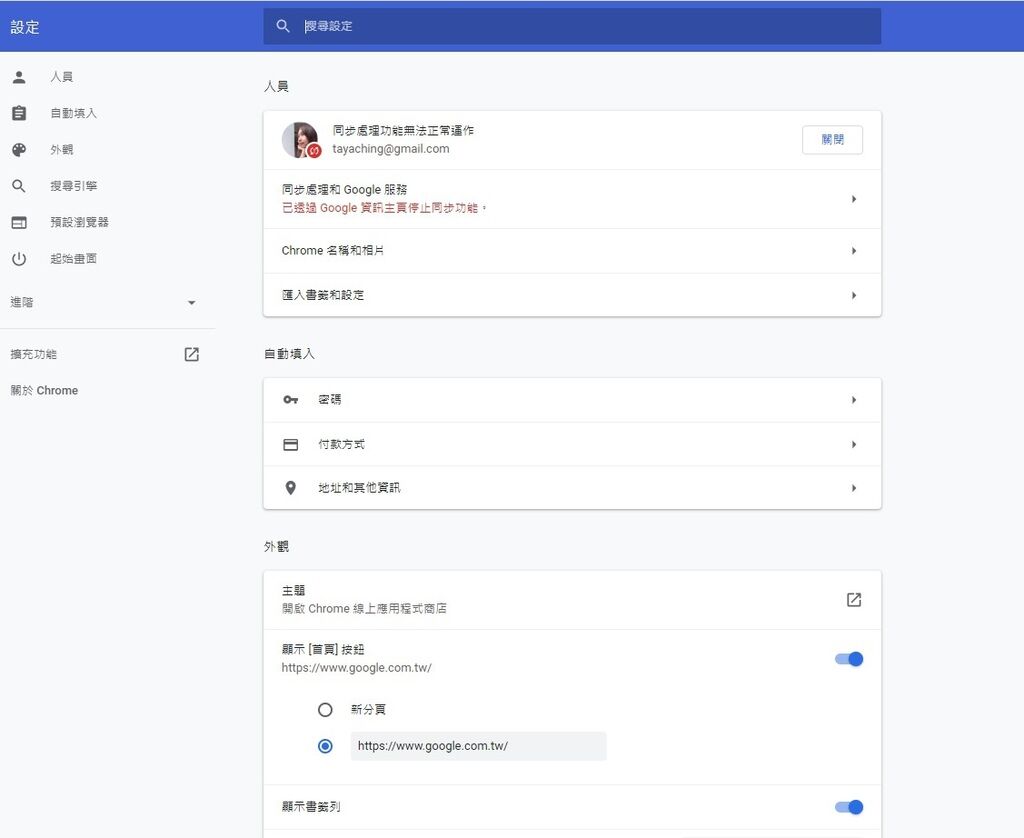Click the 起始畫面 power icon in sidebar

pos(19,259)
